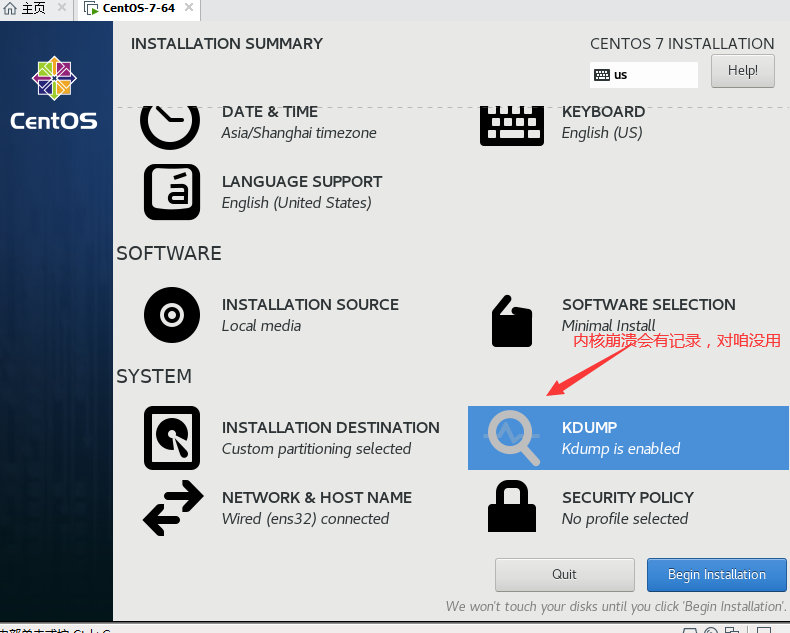Open the SOFTWARE SELECTION label
The image size is (790, 633).
[649, 304]
